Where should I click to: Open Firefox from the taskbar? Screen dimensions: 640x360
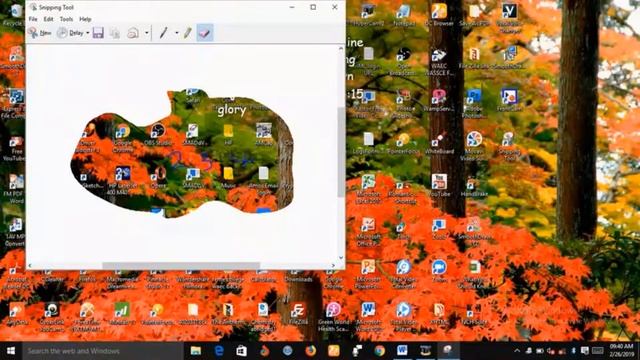pos(311,351)
